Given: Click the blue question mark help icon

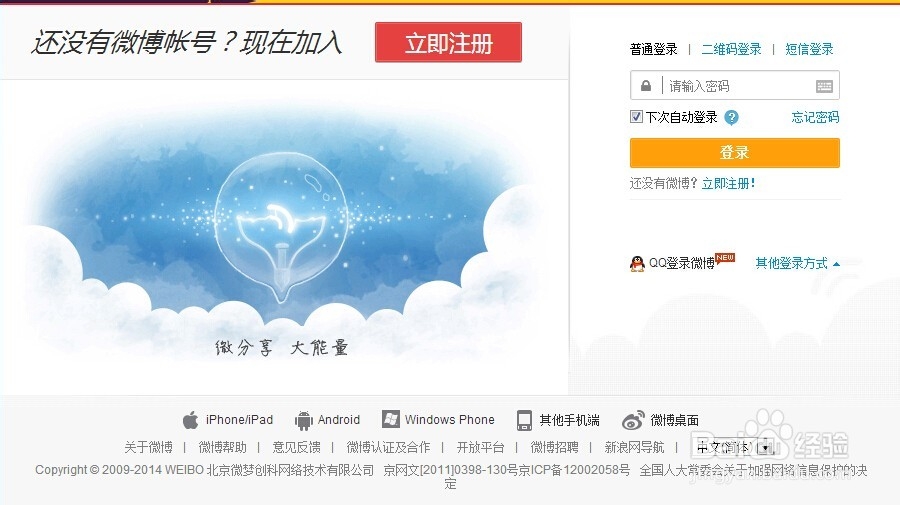Looking at the screenshot, I should (x=731, y=118).
